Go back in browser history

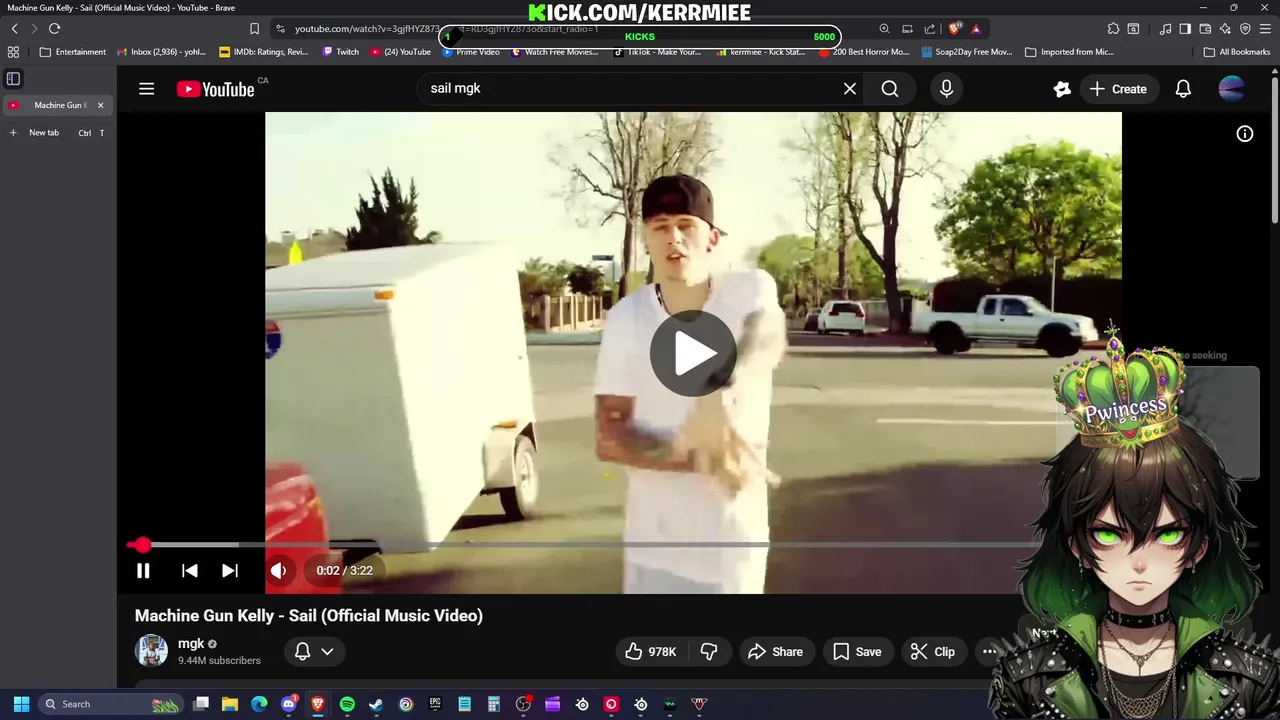click(14, 29)
